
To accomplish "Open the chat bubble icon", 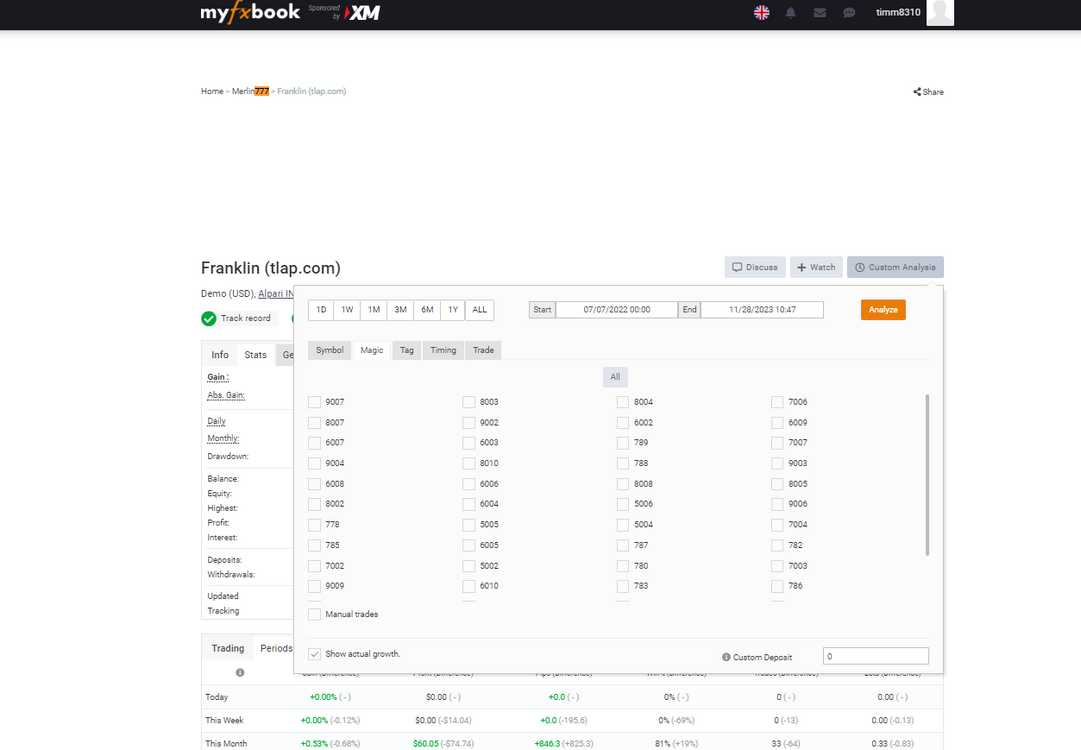I will tap(849, 12).
